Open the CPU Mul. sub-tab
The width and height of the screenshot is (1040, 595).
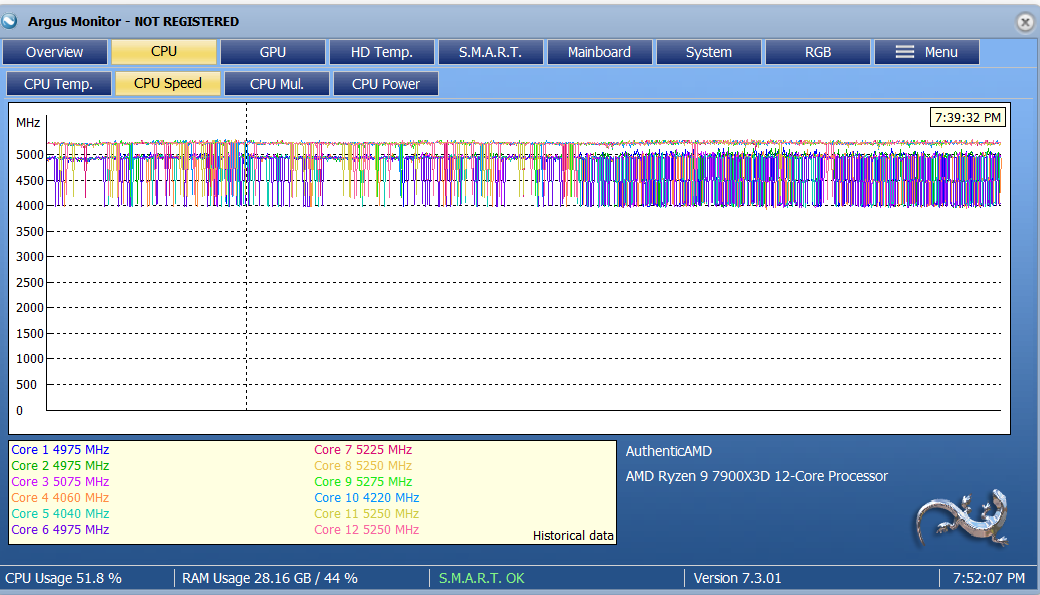277,84
